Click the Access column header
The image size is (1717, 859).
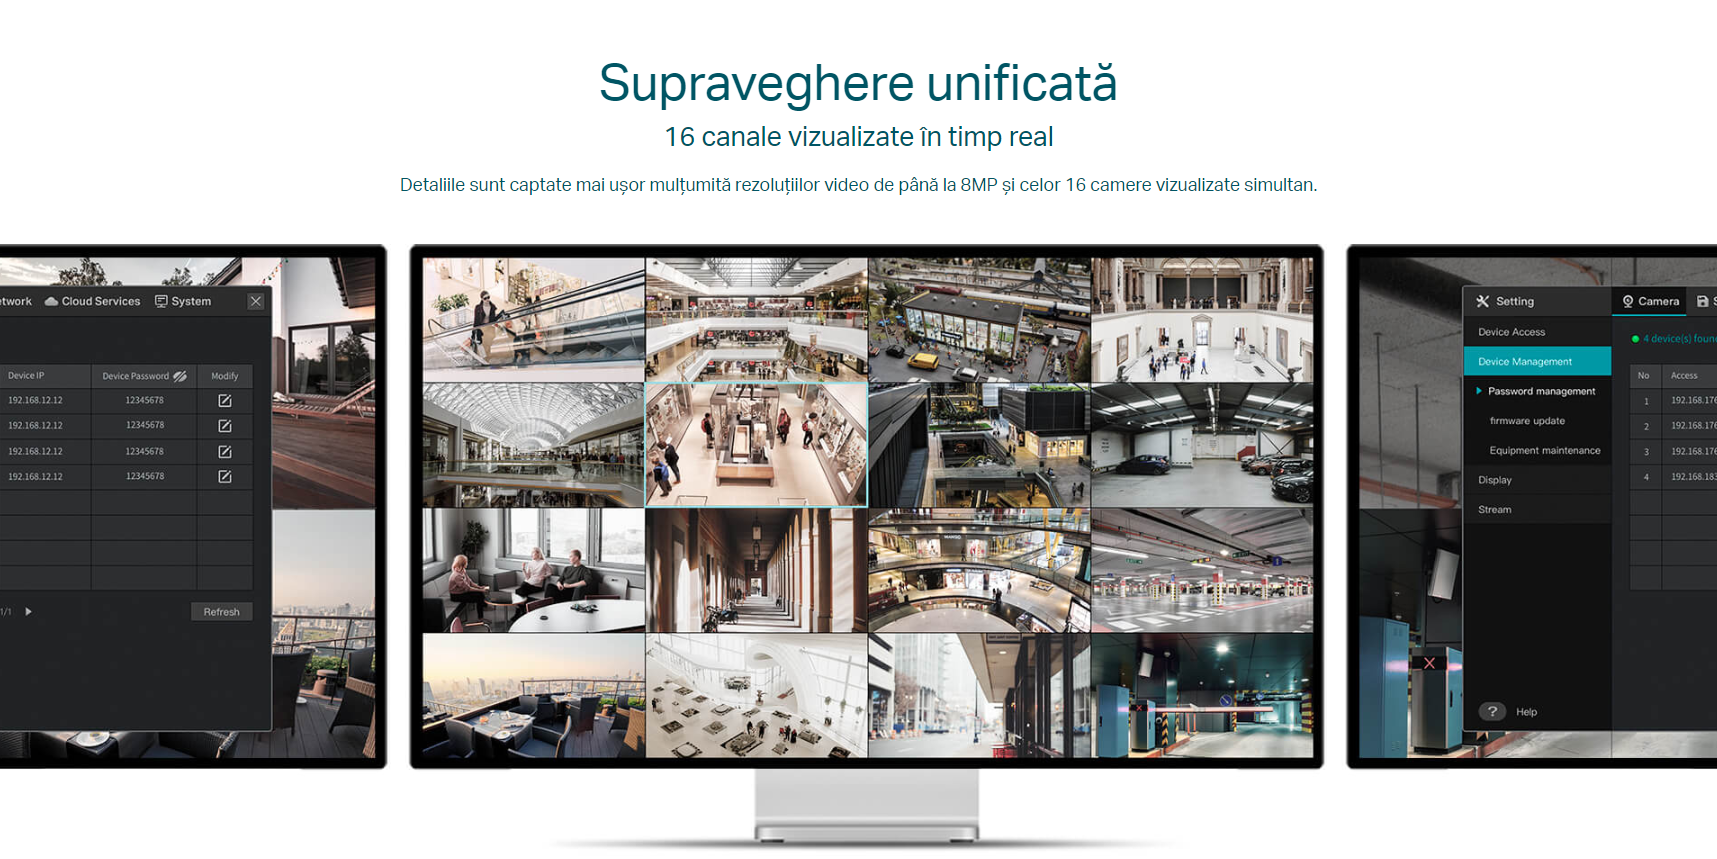[x=1684, y=376]
